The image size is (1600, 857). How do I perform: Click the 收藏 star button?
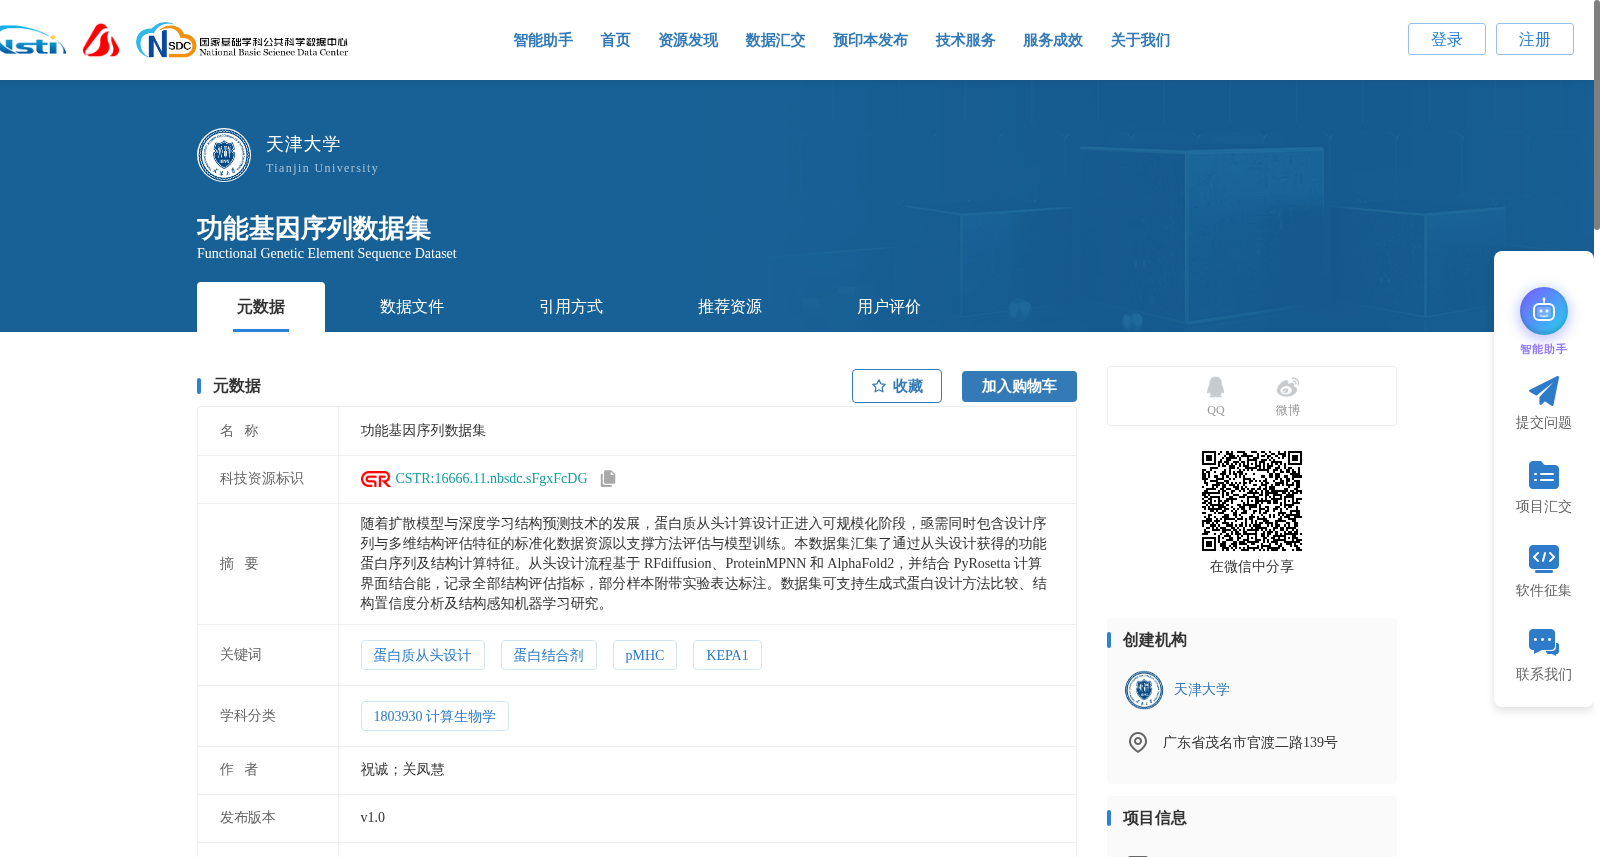tap(897, 386)
